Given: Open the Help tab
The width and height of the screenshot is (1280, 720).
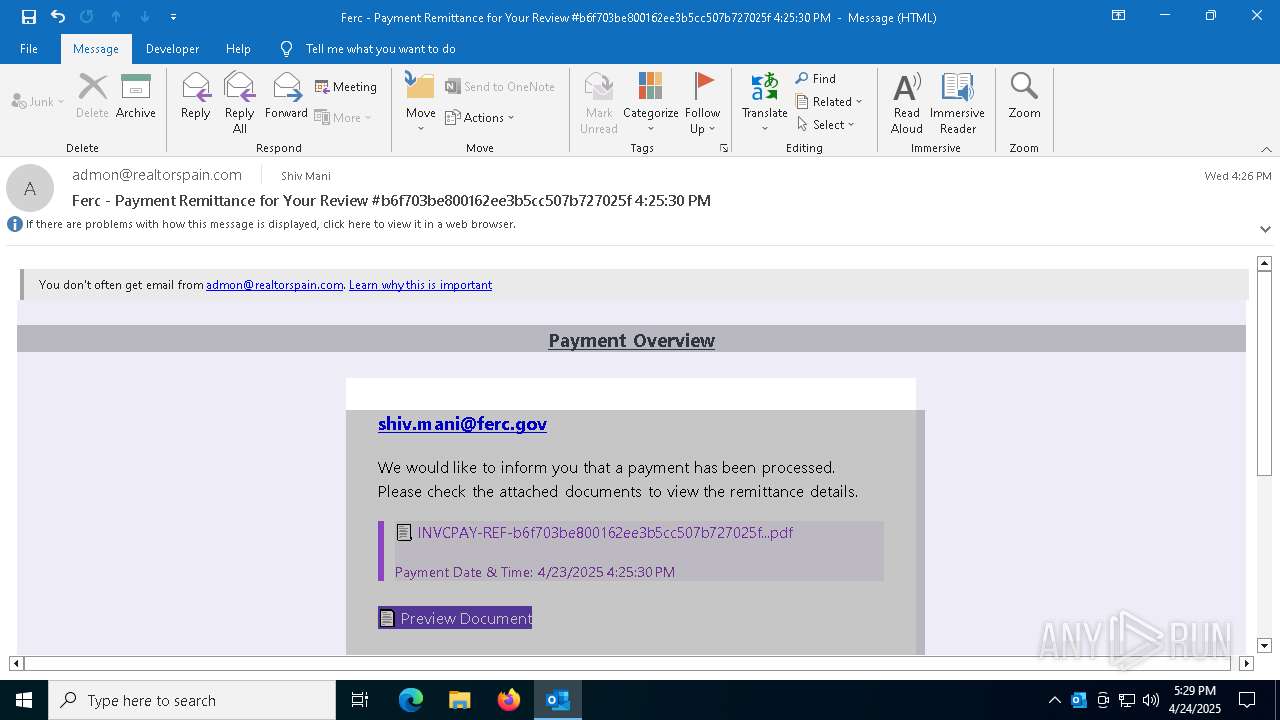Looking at the screenshot, I should [x=238, y=49].
